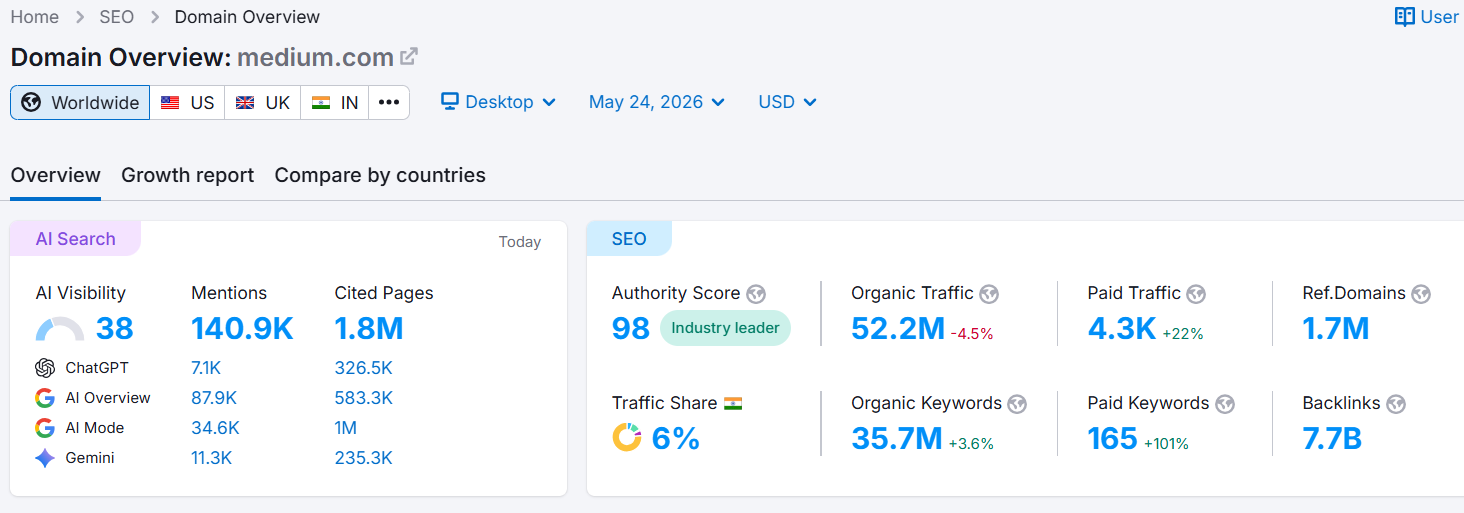Go to SEO breadcrumb
This screenshot has width=1464, height=513.
coord(117,17)
